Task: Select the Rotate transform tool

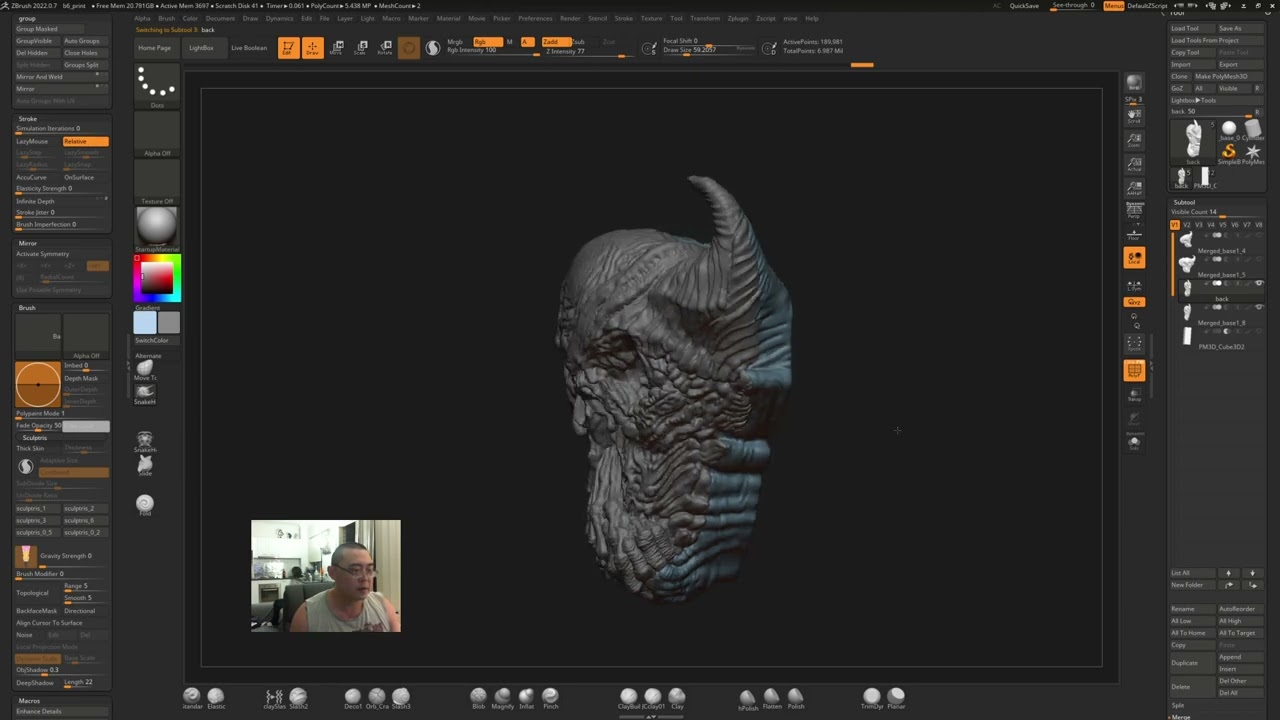Action: pos(385,48)
